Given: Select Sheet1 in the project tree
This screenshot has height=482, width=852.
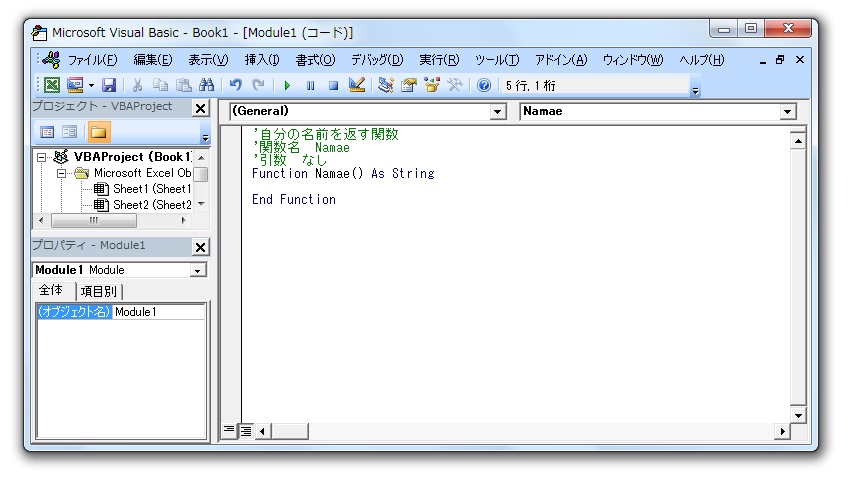Looking at the screenshot, I should [x=152, y=189].
